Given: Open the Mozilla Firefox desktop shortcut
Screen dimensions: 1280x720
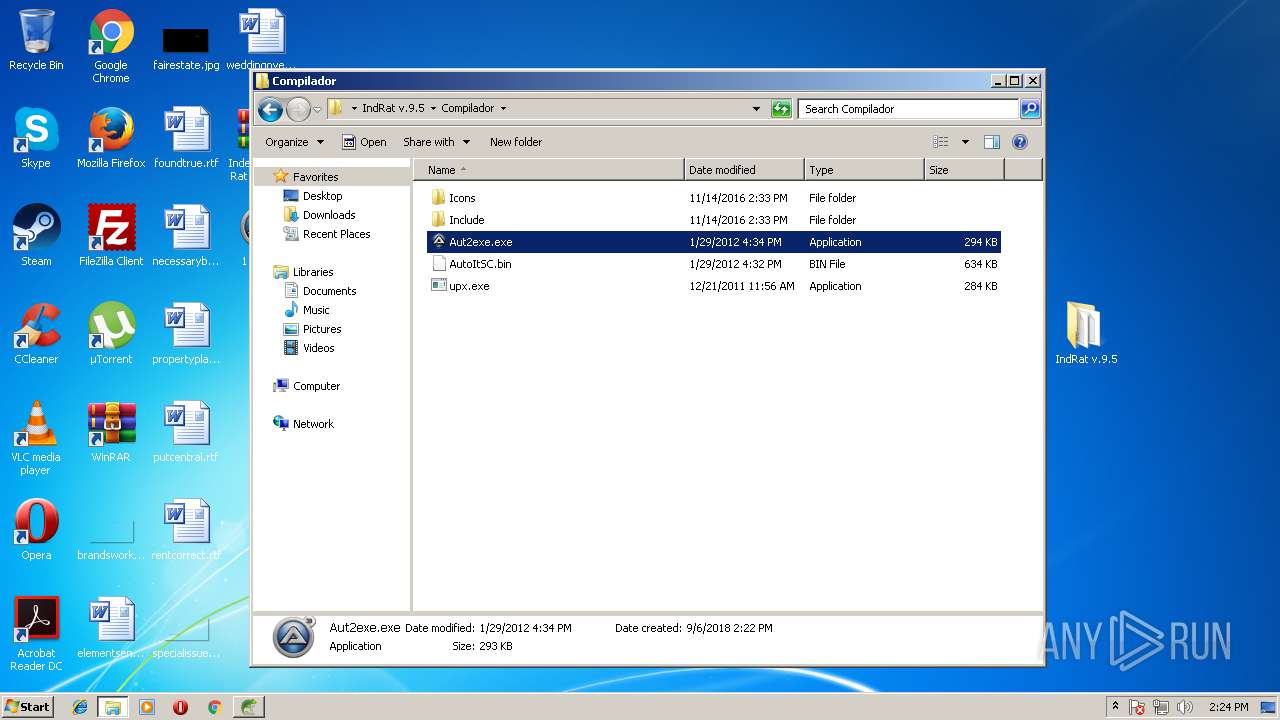Looking at the screenshot, I should click(x=111, y=138).
